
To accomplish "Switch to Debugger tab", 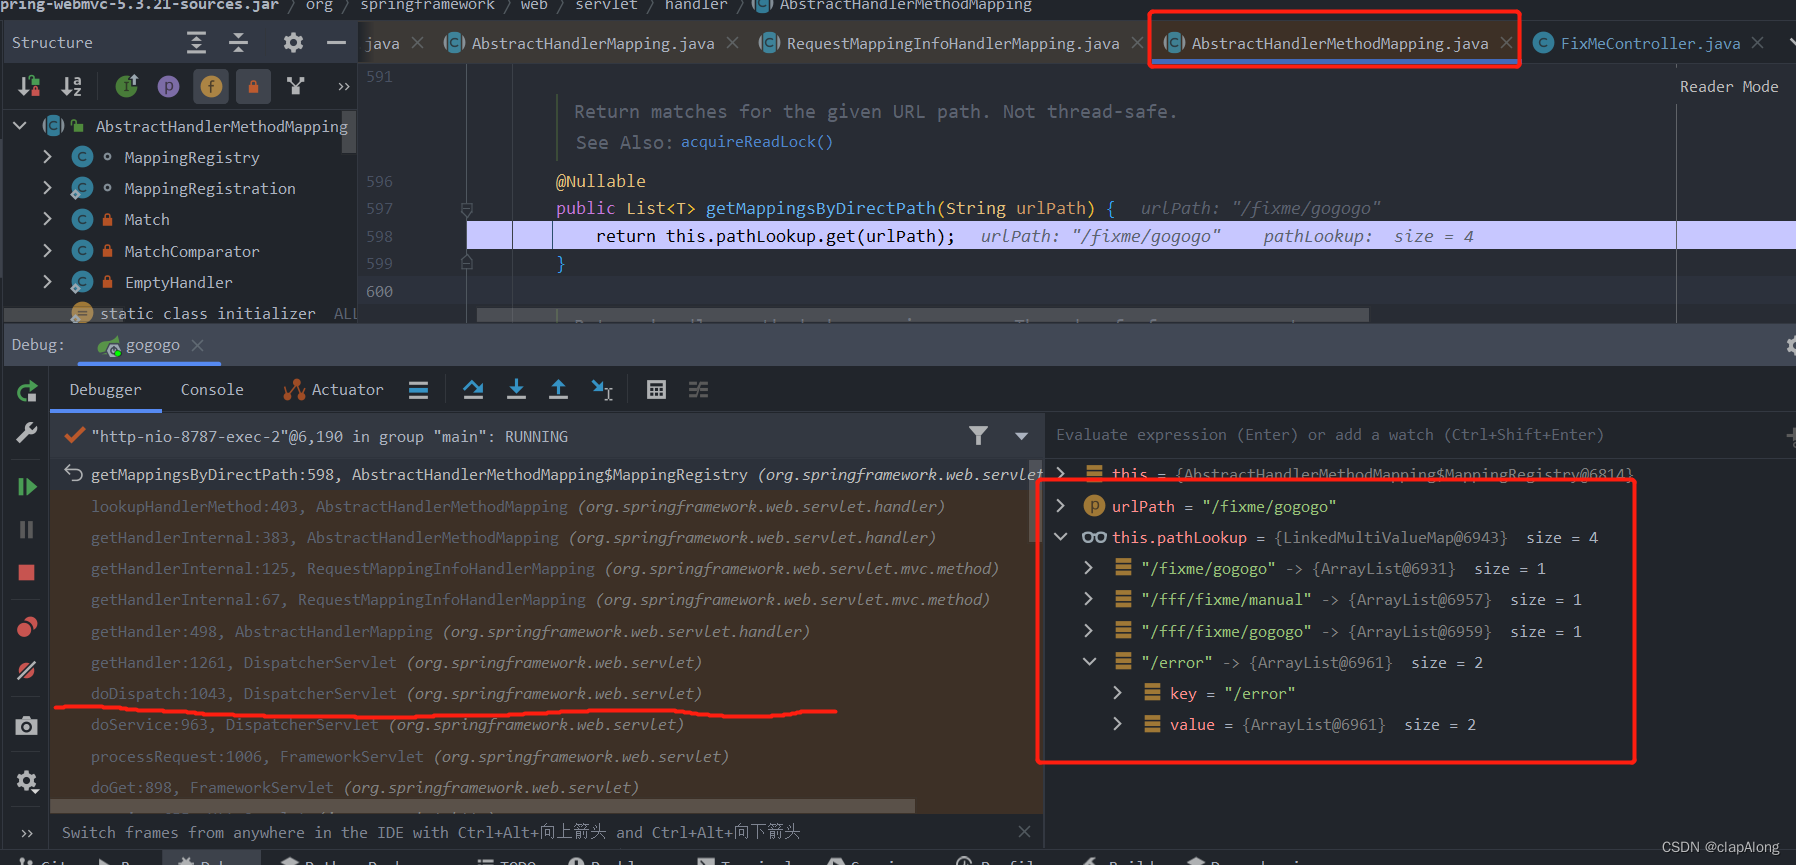I will 105,390.
